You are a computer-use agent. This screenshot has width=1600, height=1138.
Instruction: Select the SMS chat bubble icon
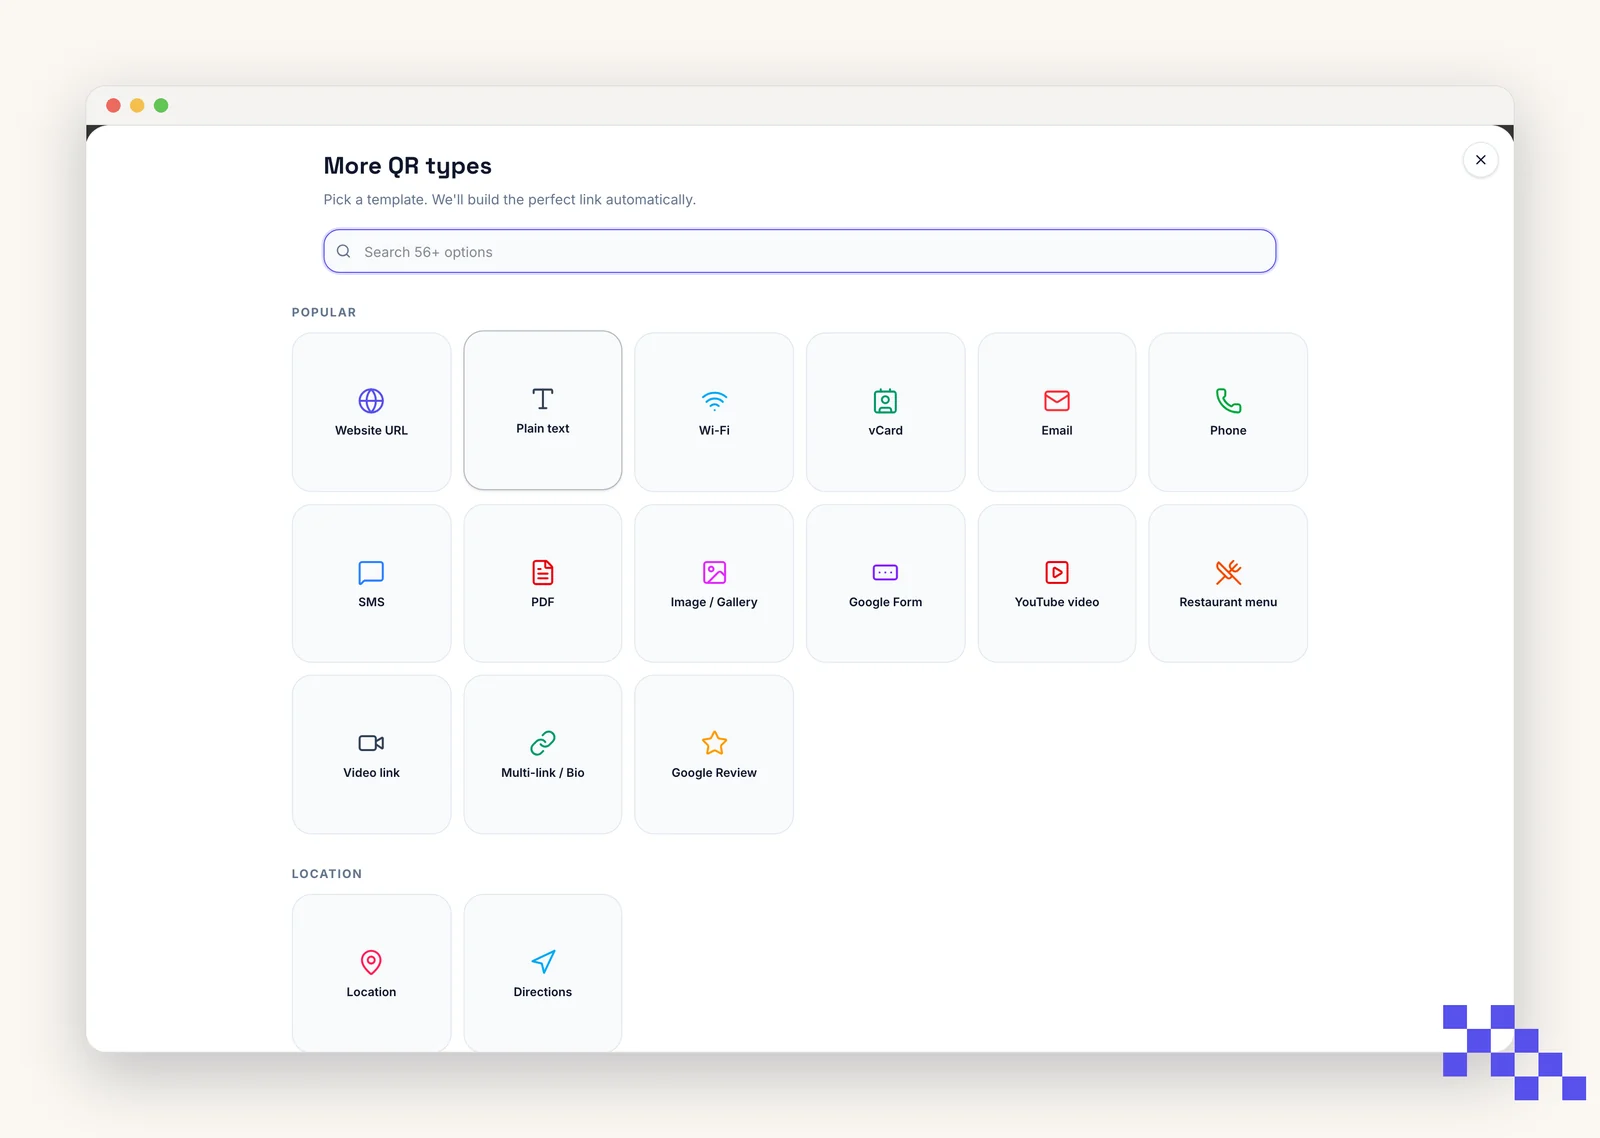pos(371,572)
